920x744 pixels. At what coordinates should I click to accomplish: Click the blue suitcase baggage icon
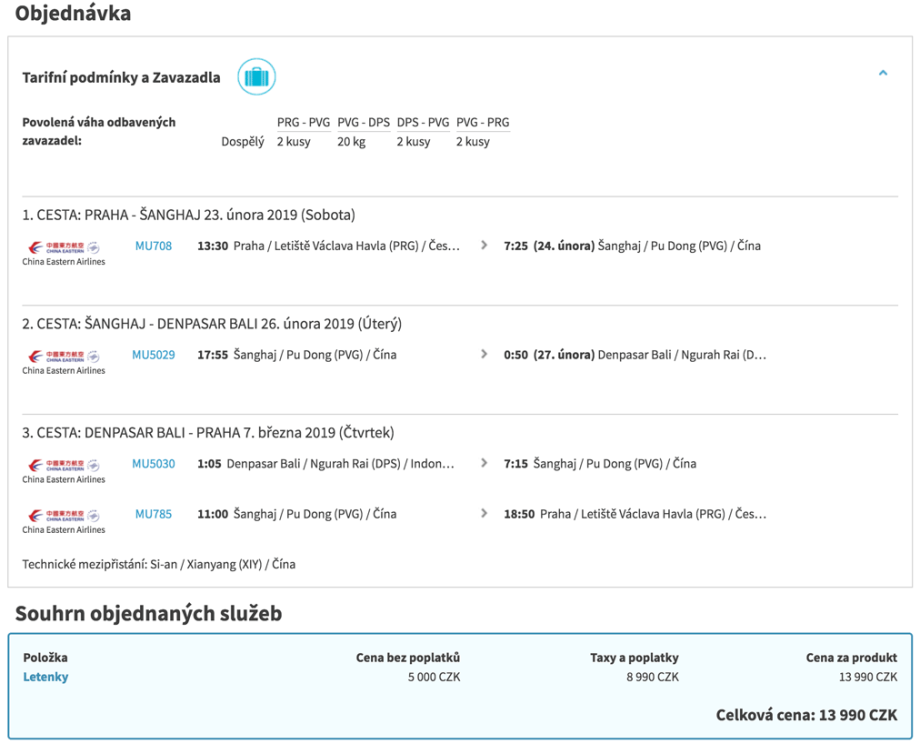pos(256,77)
